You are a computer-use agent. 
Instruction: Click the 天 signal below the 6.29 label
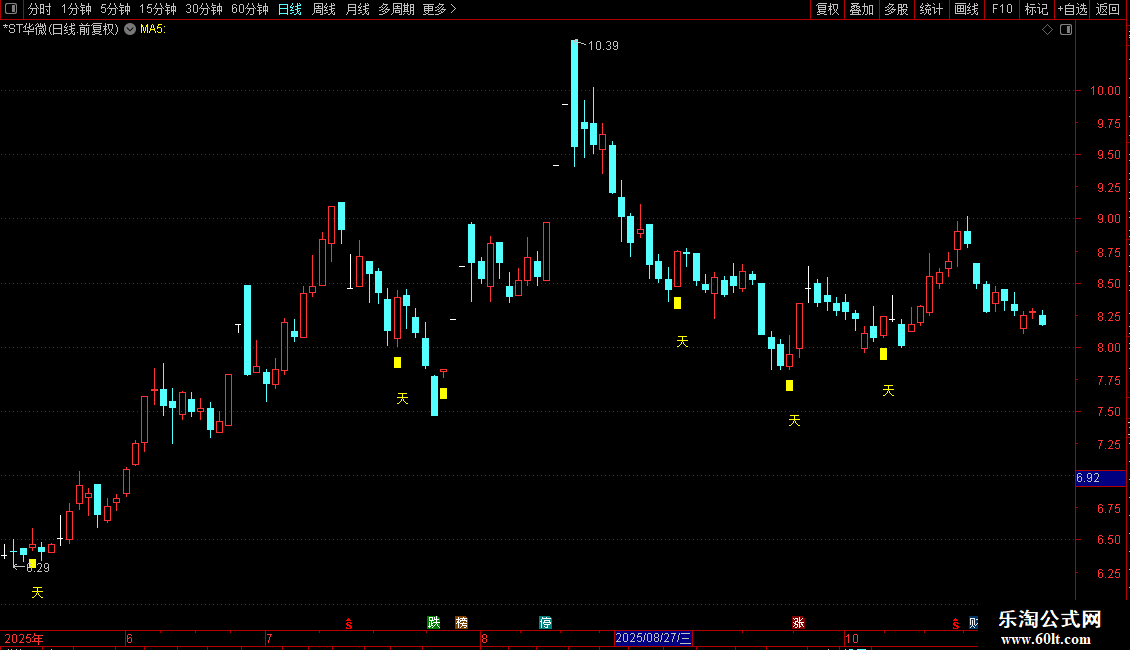37,592
